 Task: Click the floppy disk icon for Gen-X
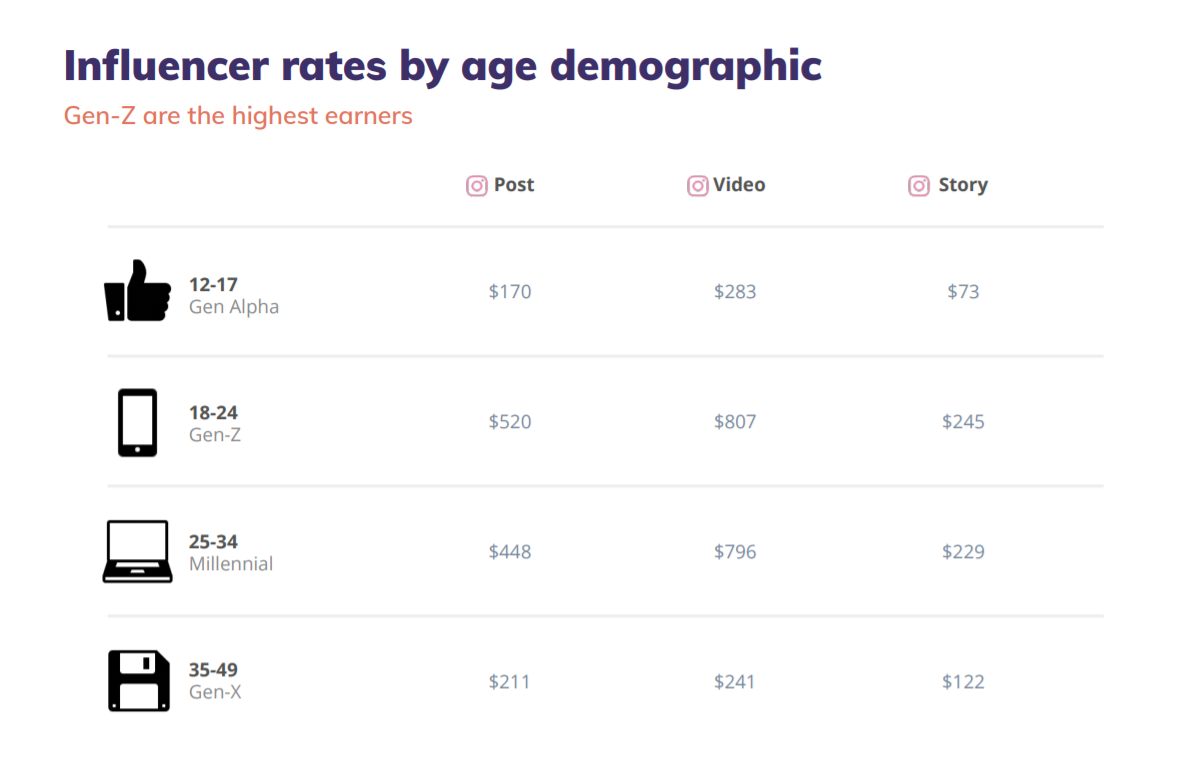[x=138, y=681]
